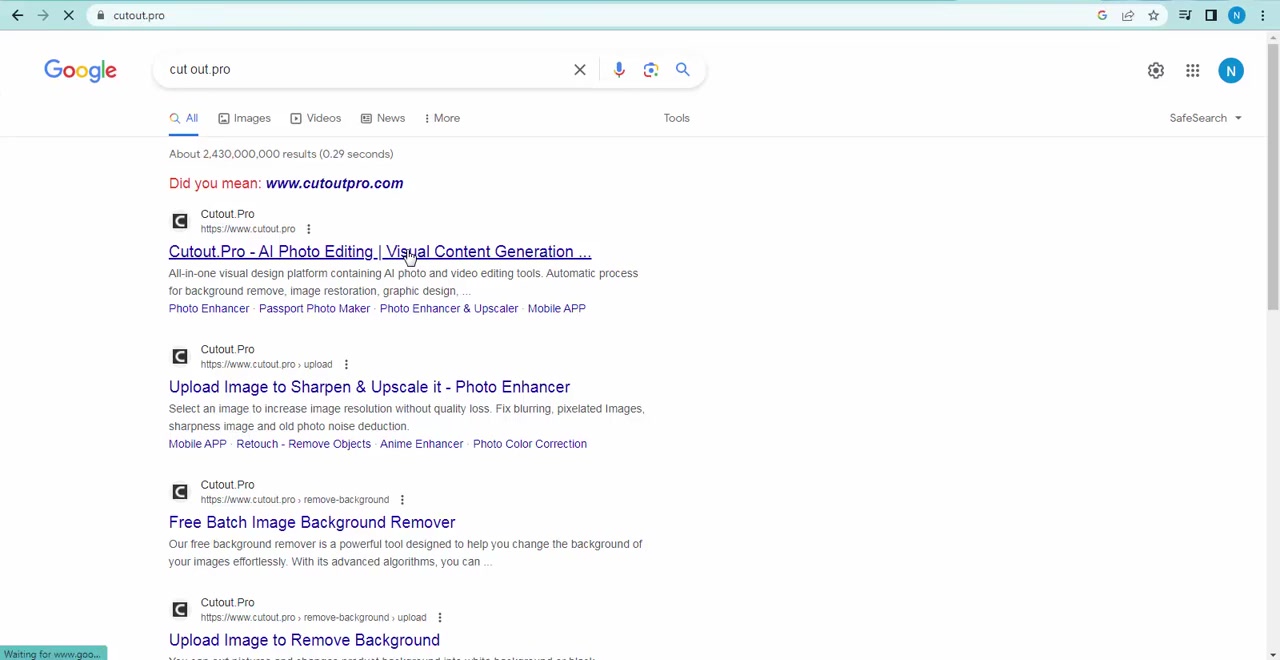Open options for the remove-background result
The height and width of the screenshot is (660, 1280).
[402, 500]
